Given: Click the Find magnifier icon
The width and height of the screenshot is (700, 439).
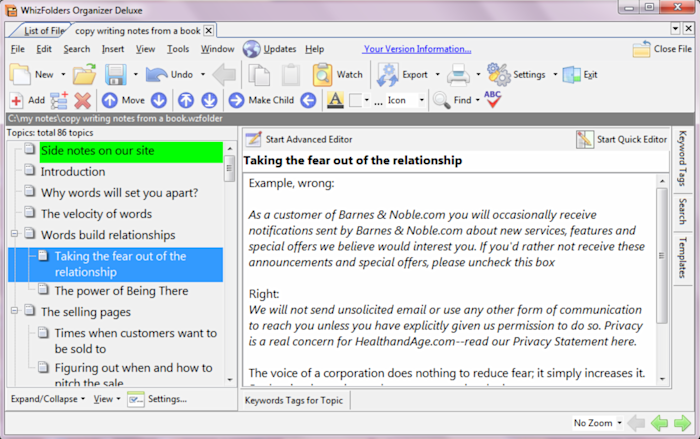Looking at the screenshot, I should point(442,100).
